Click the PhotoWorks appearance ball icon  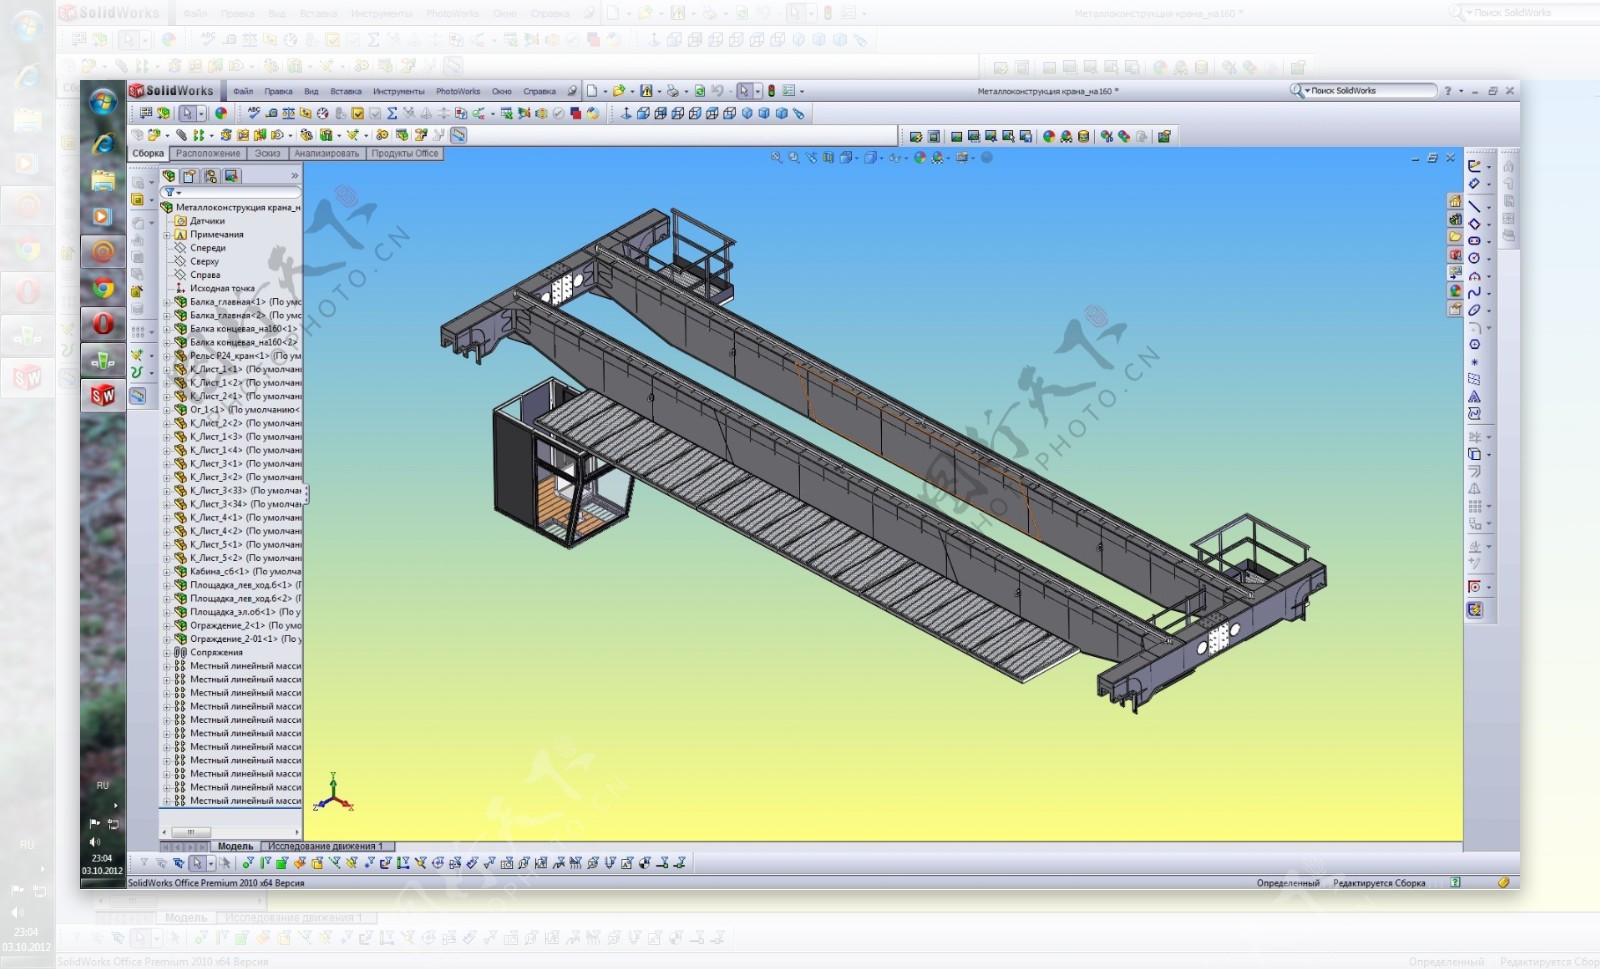point(1049,136)
